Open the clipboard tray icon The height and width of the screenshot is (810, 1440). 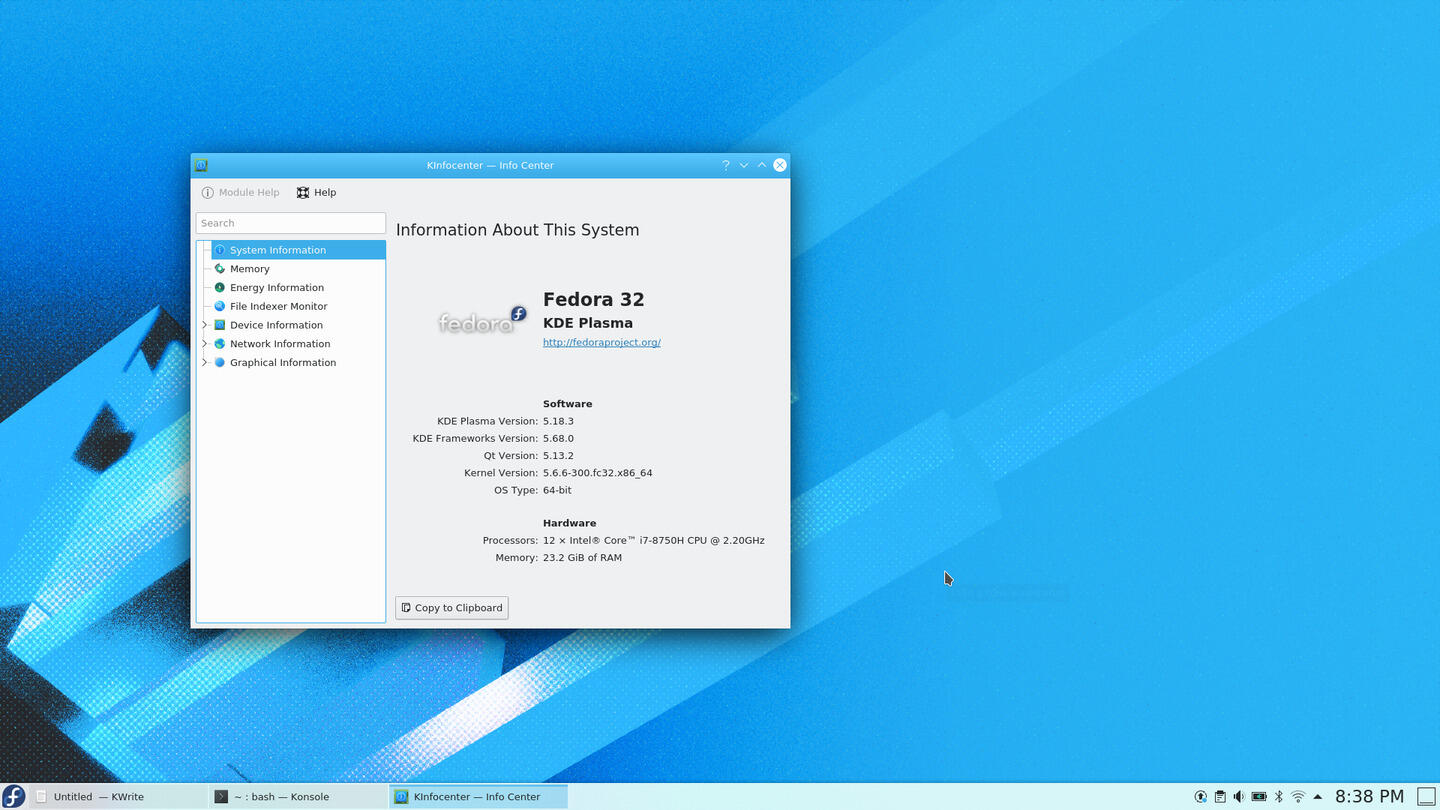1220,797
